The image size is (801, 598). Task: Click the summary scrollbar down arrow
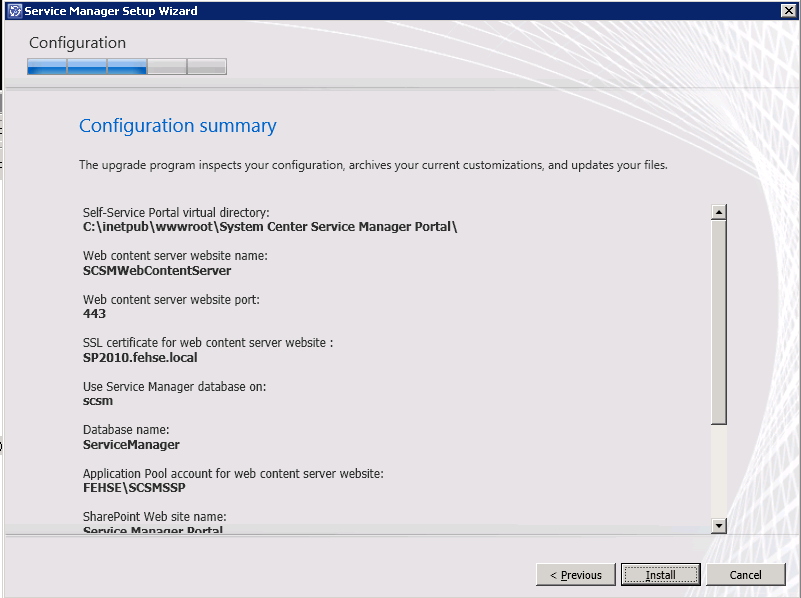[x=719, y=525]
